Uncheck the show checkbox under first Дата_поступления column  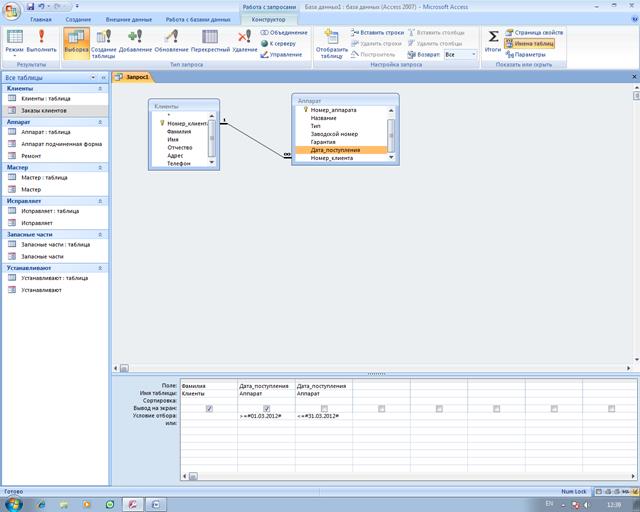coord(267,408)
